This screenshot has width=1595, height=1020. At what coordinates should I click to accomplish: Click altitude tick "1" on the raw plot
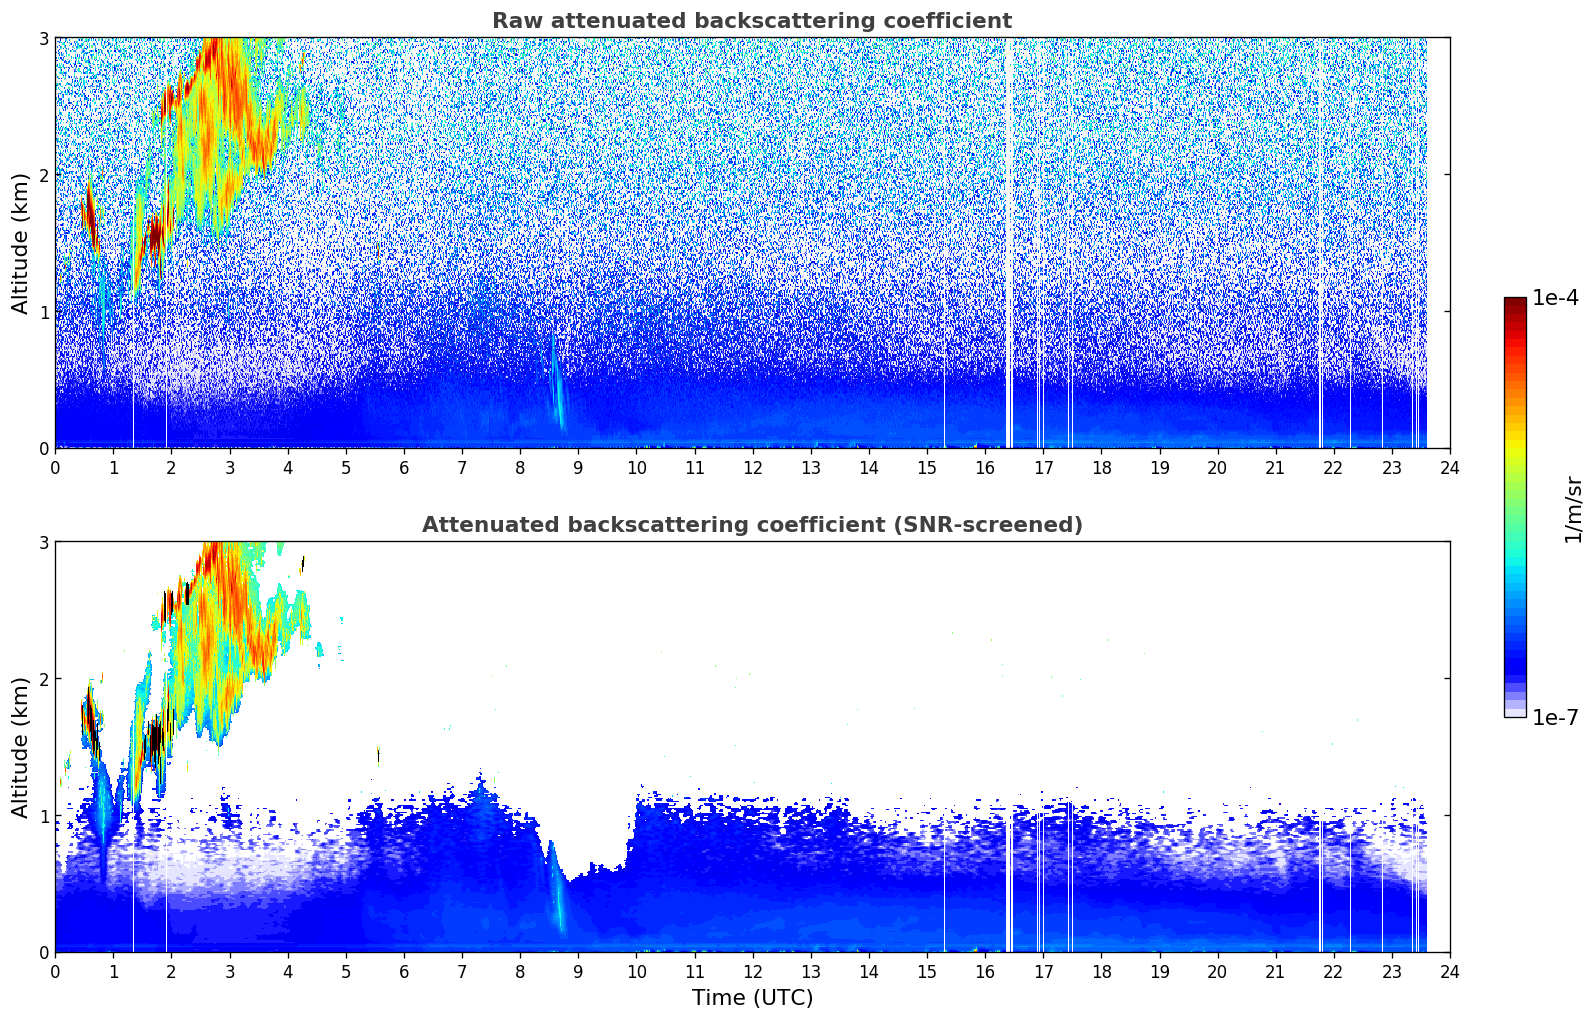pyautogui.click(x=44, y=312)
